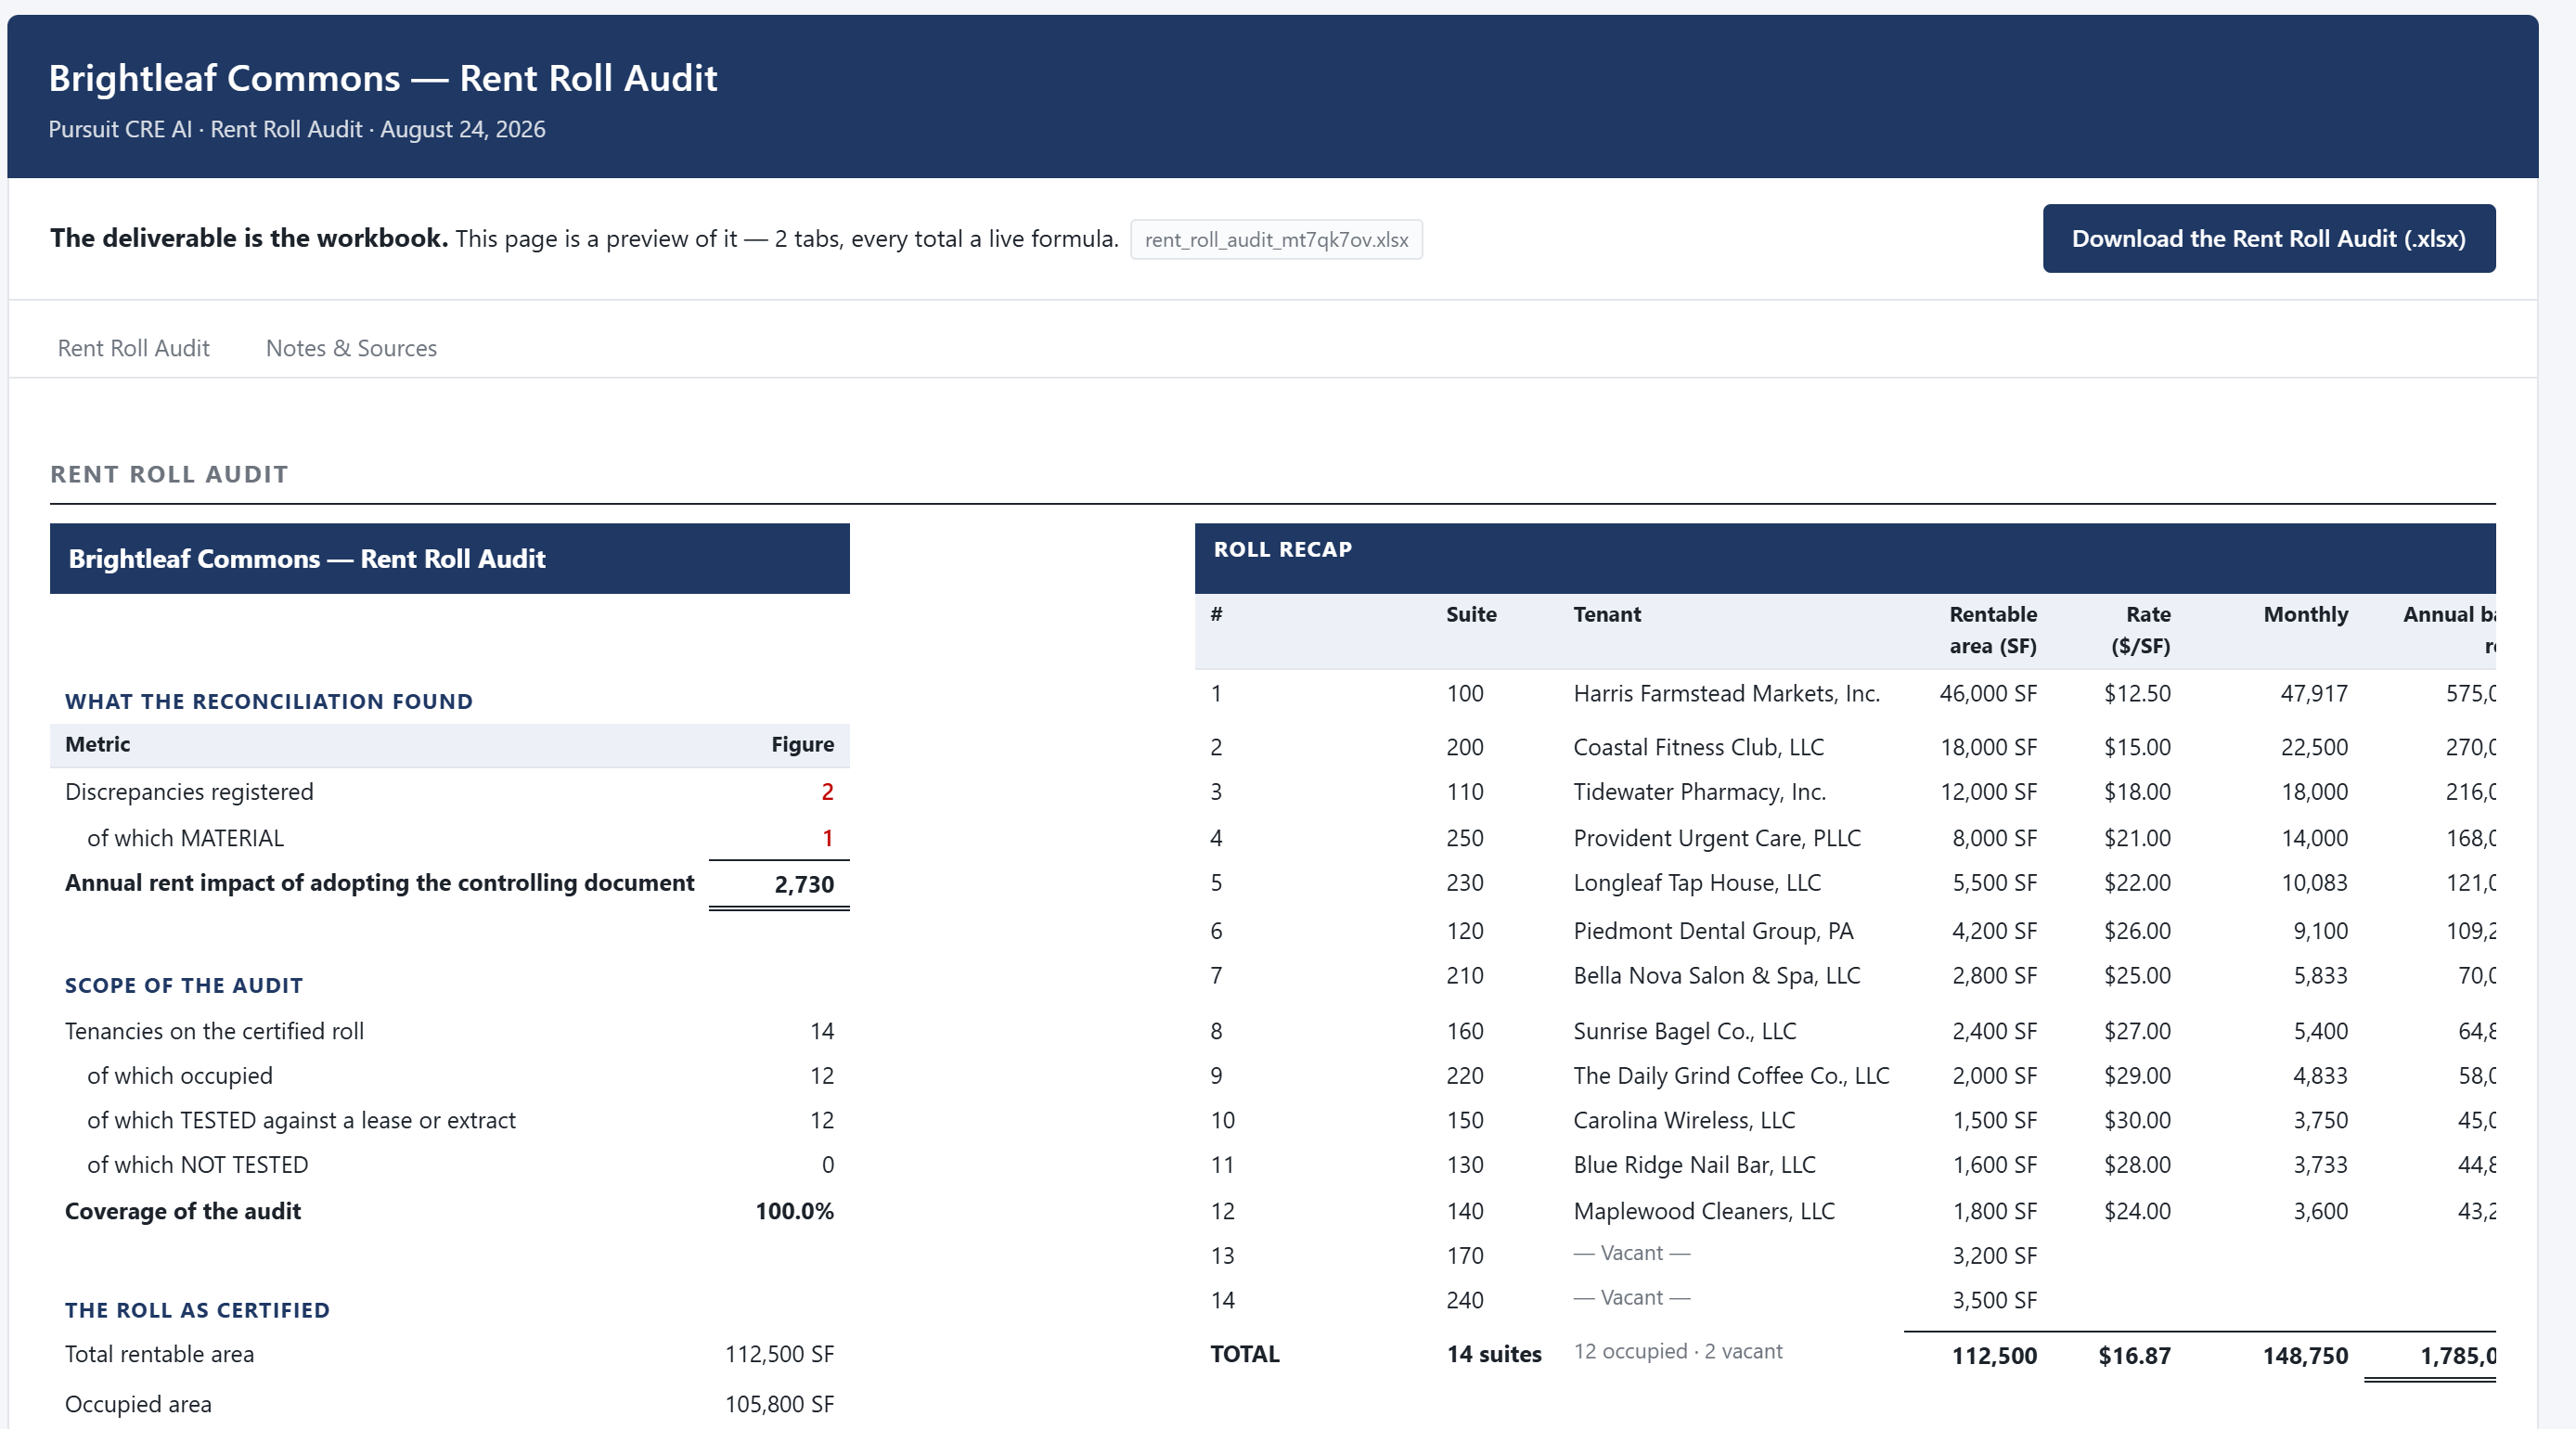Select the Suite column header

pos(1471,614)
